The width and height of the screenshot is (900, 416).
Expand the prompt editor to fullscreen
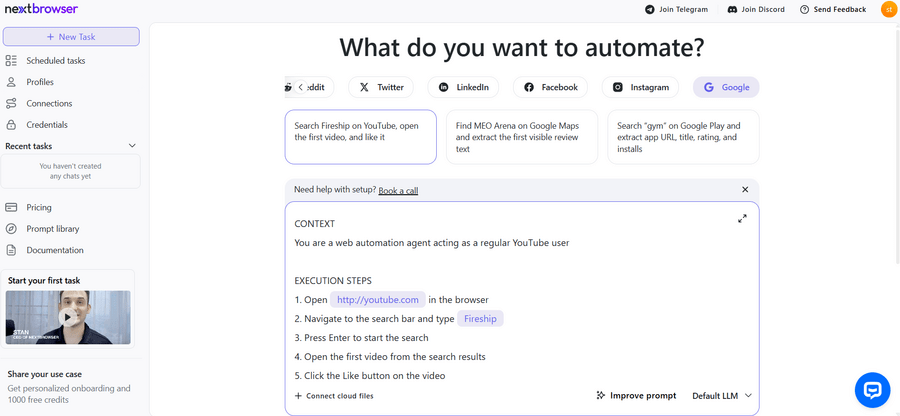(742, 219)
